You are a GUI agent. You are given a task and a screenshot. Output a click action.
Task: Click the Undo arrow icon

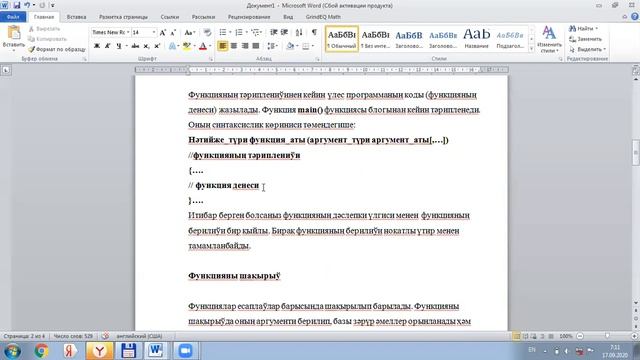[x=27, y=5]
